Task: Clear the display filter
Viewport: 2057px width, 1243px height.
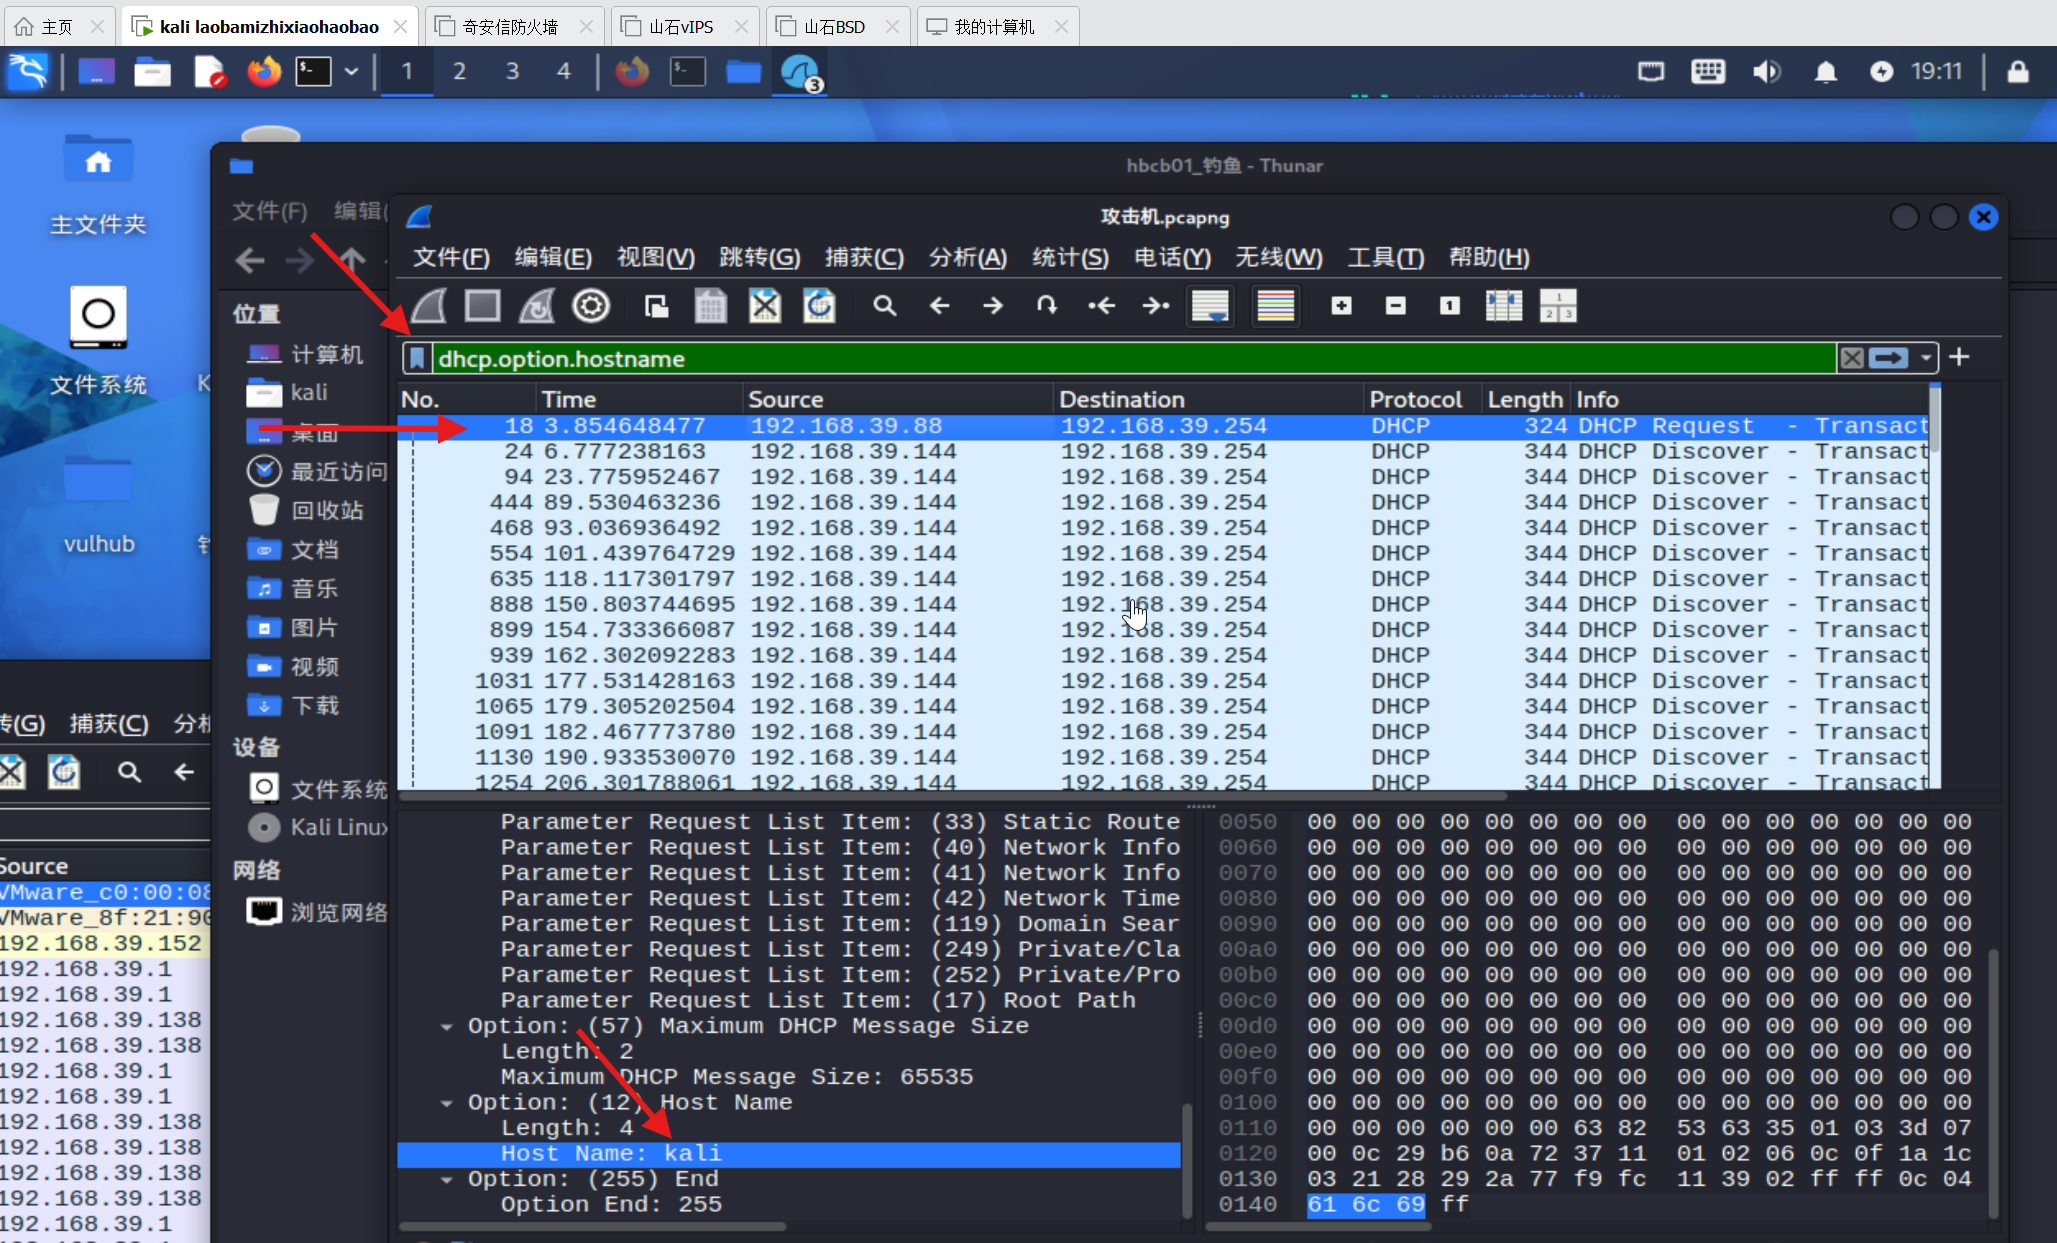Action: tap(1852, 358)
